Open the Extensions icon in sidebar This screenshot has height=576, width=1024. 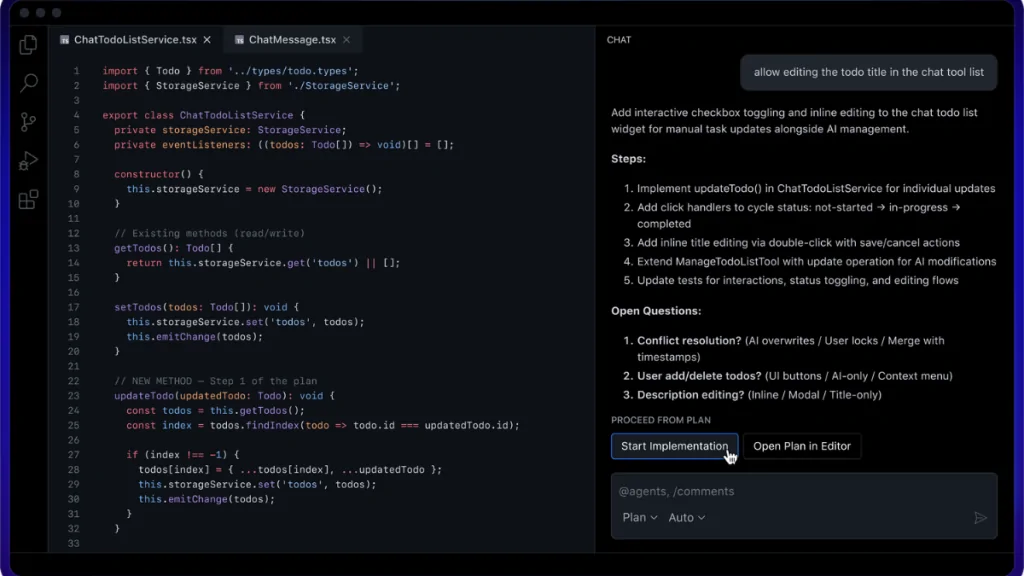click(x=28, y=199)
